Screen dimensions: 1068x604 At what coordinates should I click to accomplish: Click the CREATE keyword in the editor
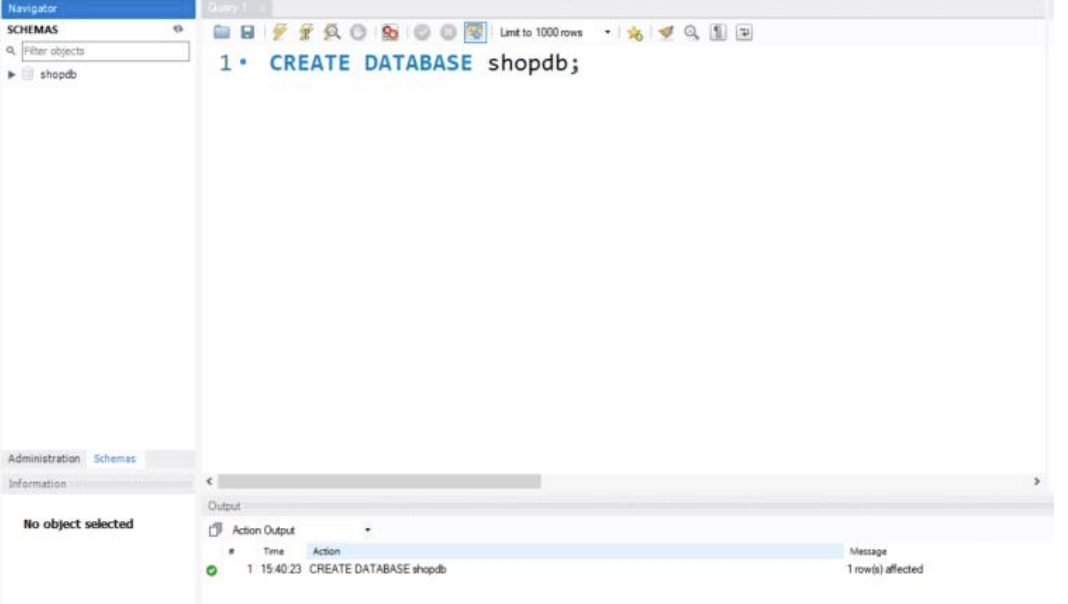tap(309, 63)
